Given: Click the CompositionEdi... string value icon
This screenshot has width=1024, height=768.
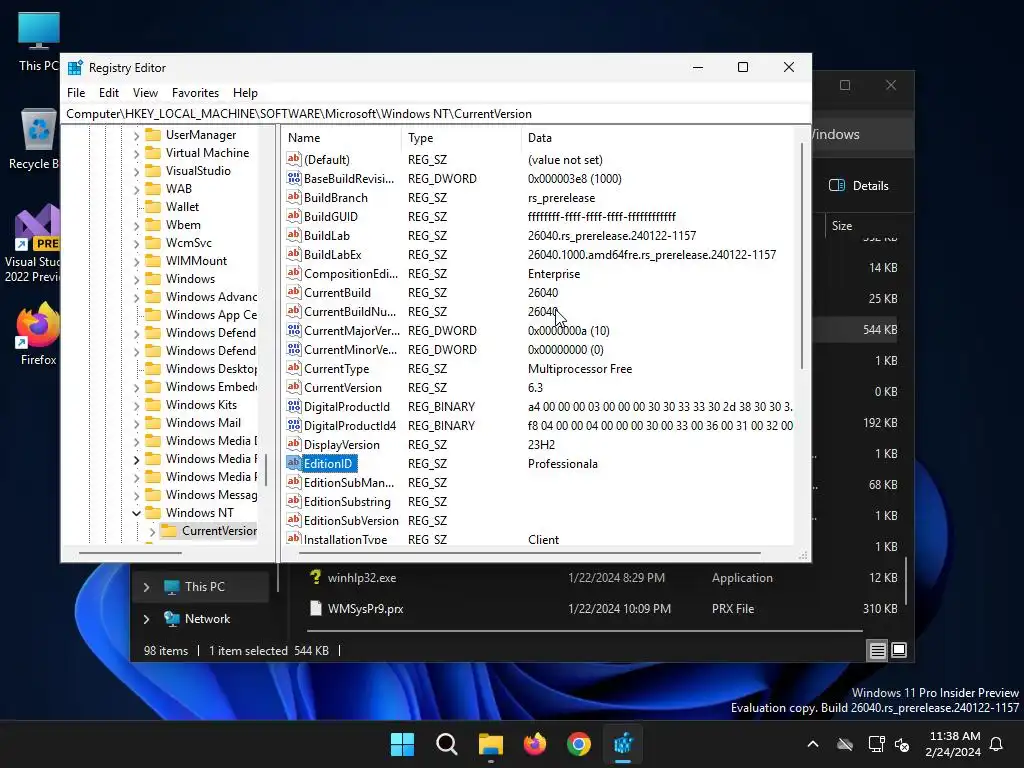Looking at the screenshot, I should point(294,272).
